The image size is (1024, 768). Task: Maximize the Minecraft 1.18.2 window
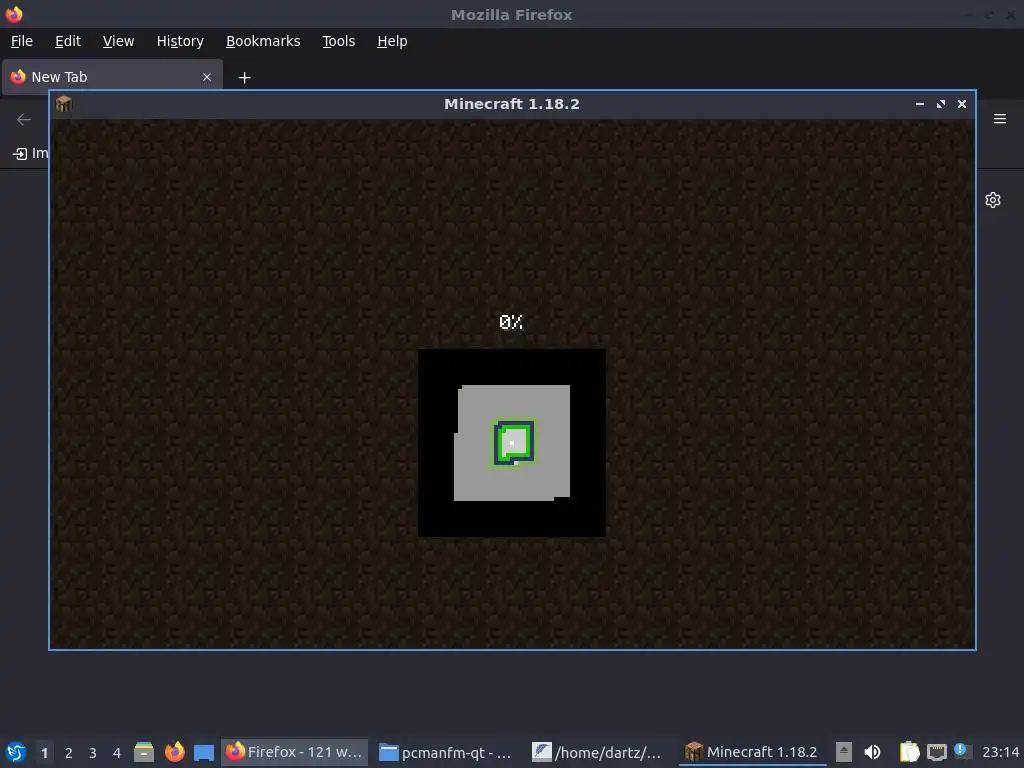click(940, 104)
